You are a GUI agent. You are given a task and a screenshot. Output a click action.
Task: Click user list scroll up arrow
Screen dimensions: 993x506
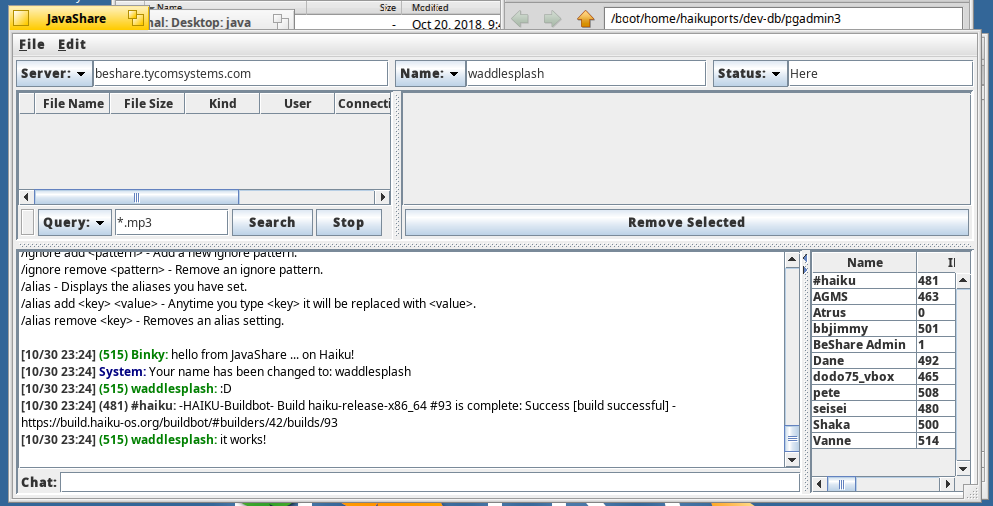[x=963, y=280]
